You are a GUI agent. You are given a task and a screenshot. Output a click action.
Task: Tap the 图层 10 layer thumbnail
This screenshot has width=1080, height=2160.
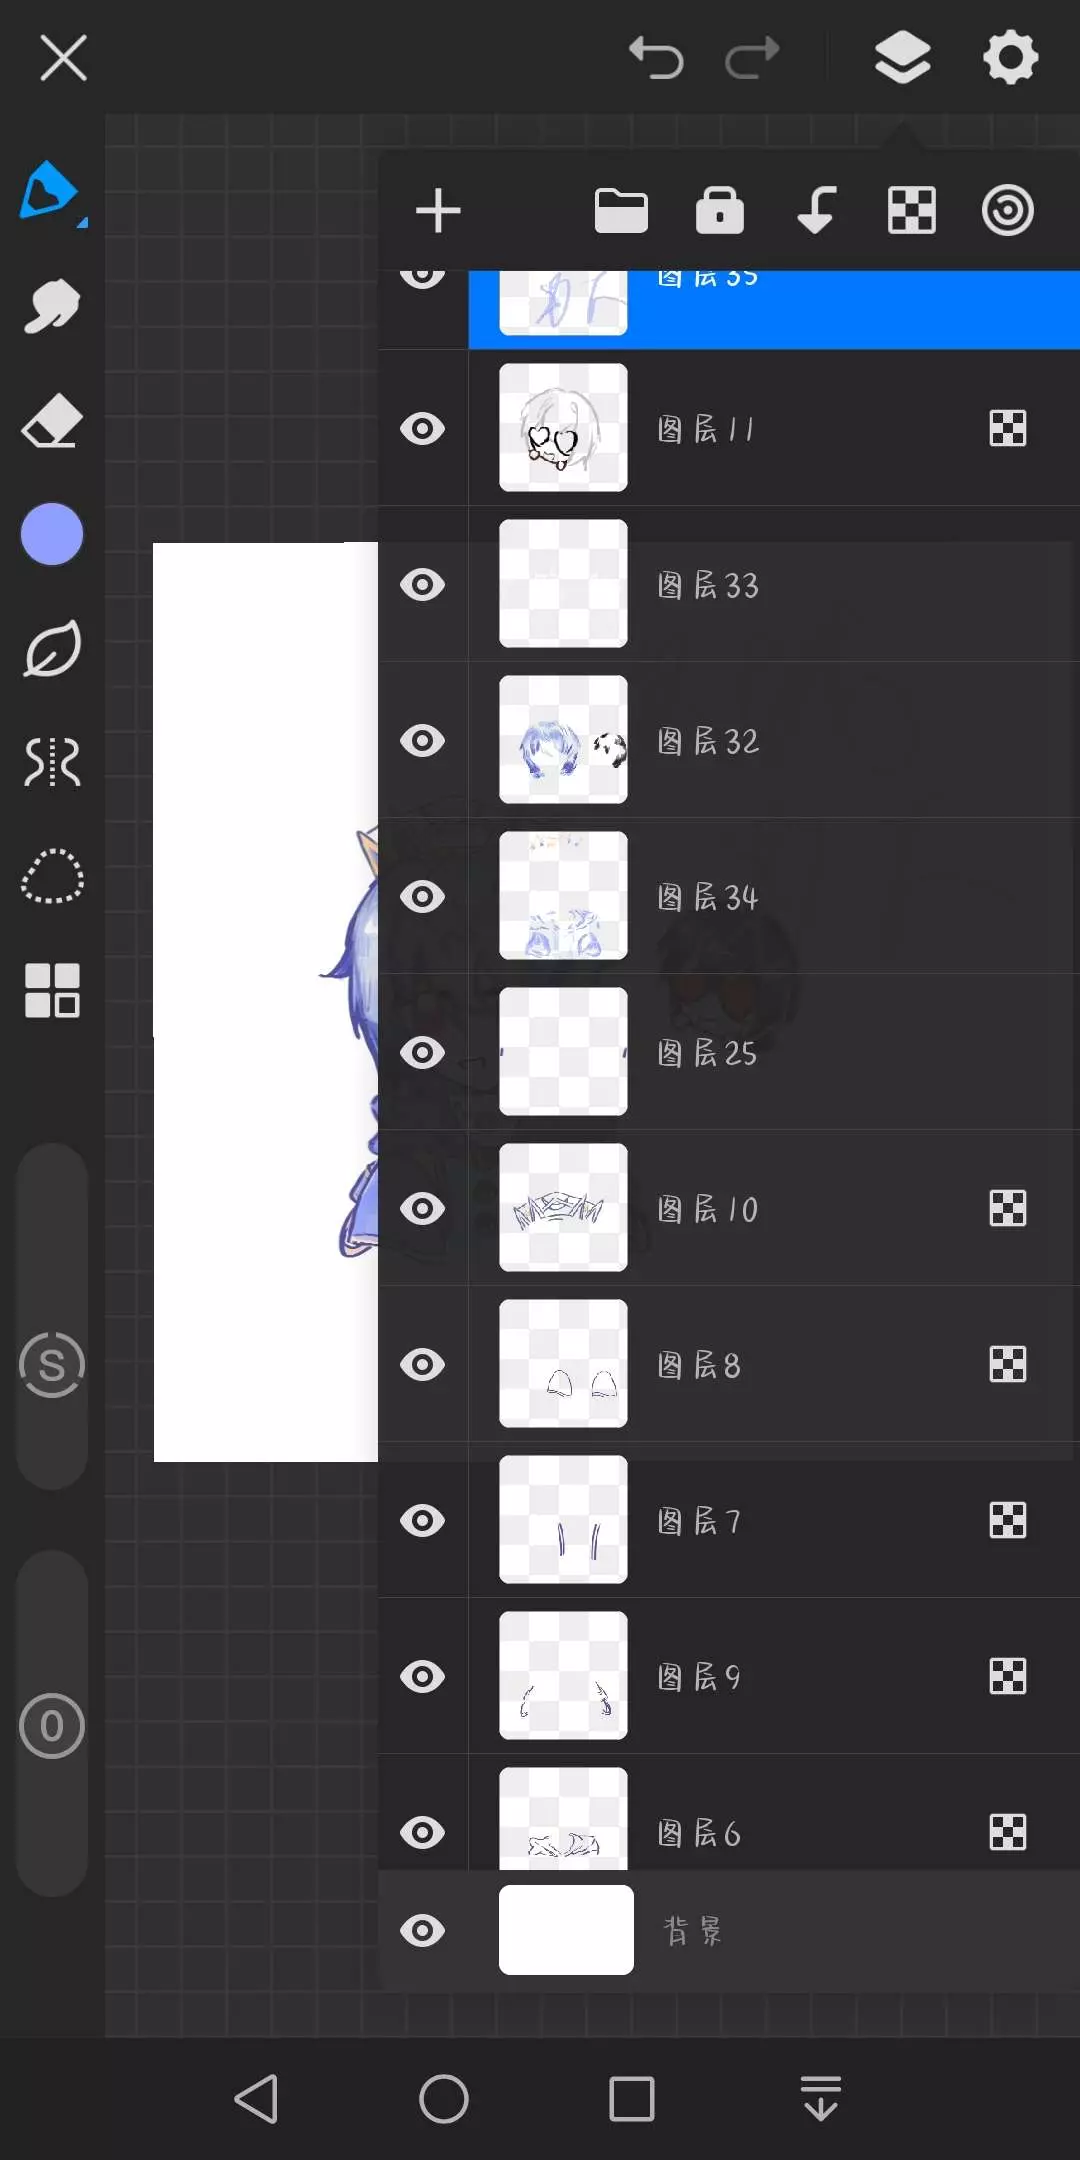pyautogui.click(x=563, y=1208)
